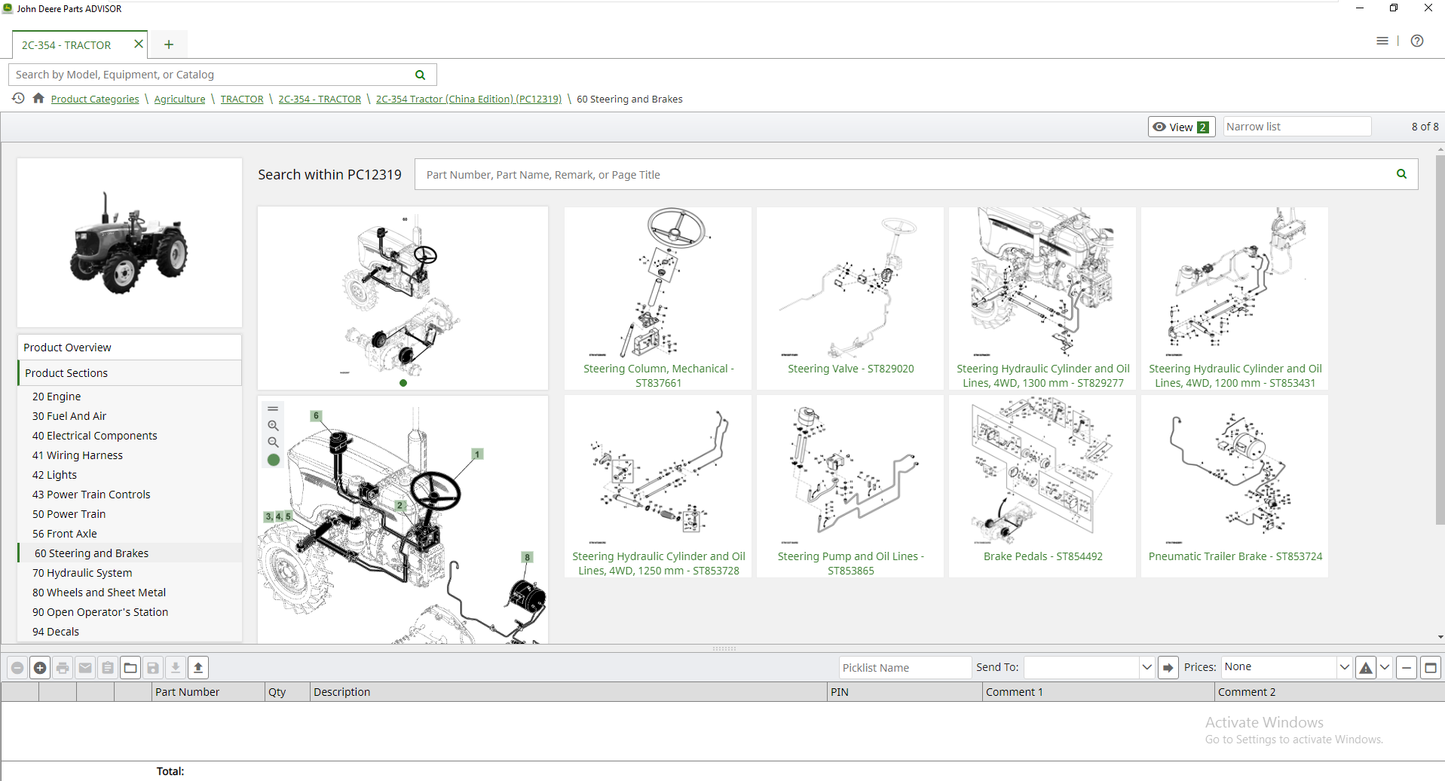Open the hamburger menu near help icon

(1383, 40)
